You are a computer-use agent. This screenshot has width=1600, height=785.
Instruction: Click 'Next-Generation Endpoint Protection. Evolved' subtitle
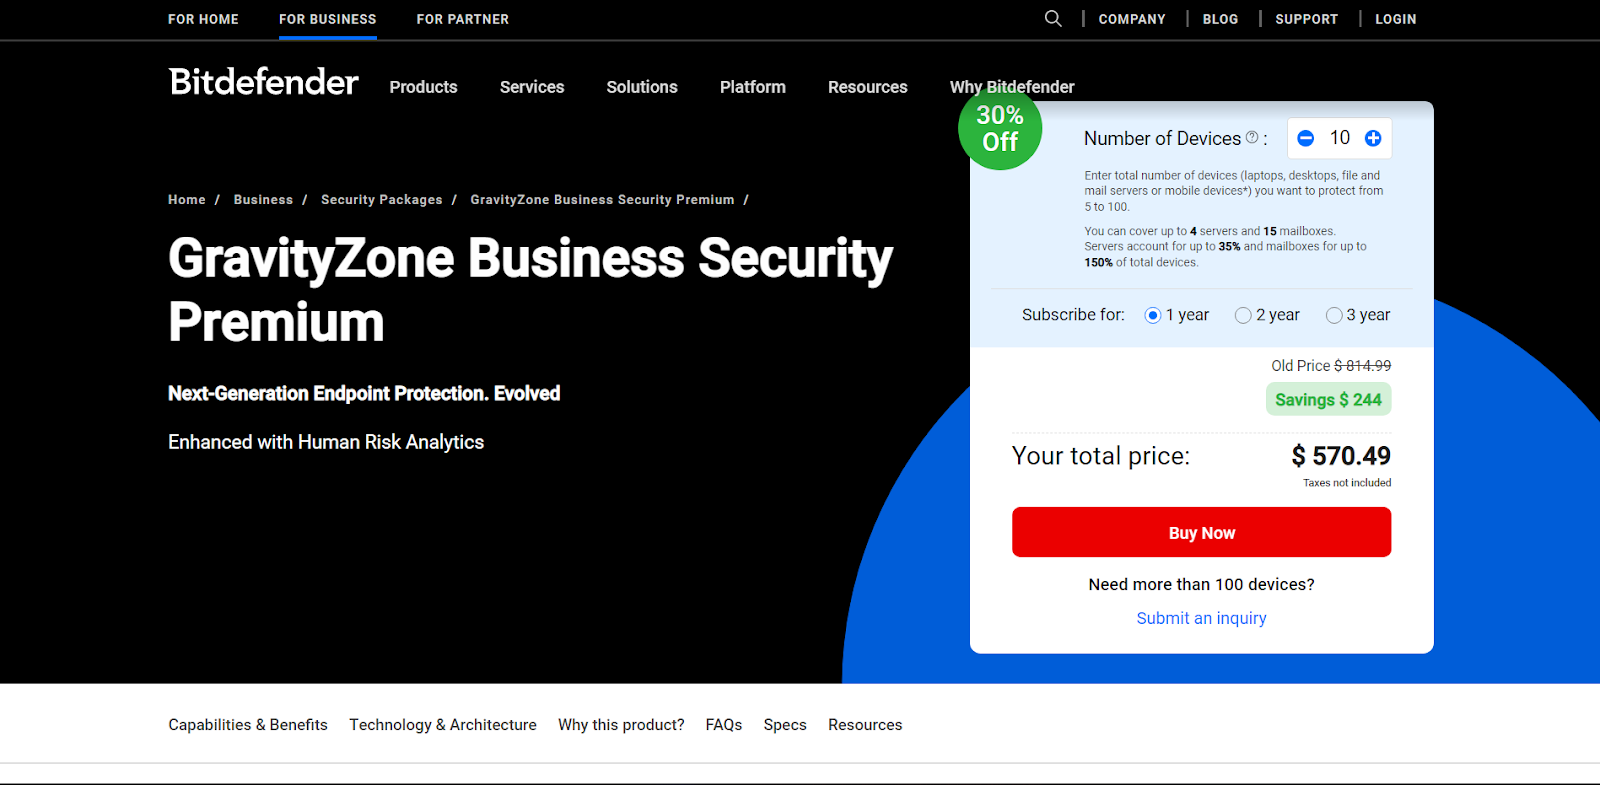[364, 393]
